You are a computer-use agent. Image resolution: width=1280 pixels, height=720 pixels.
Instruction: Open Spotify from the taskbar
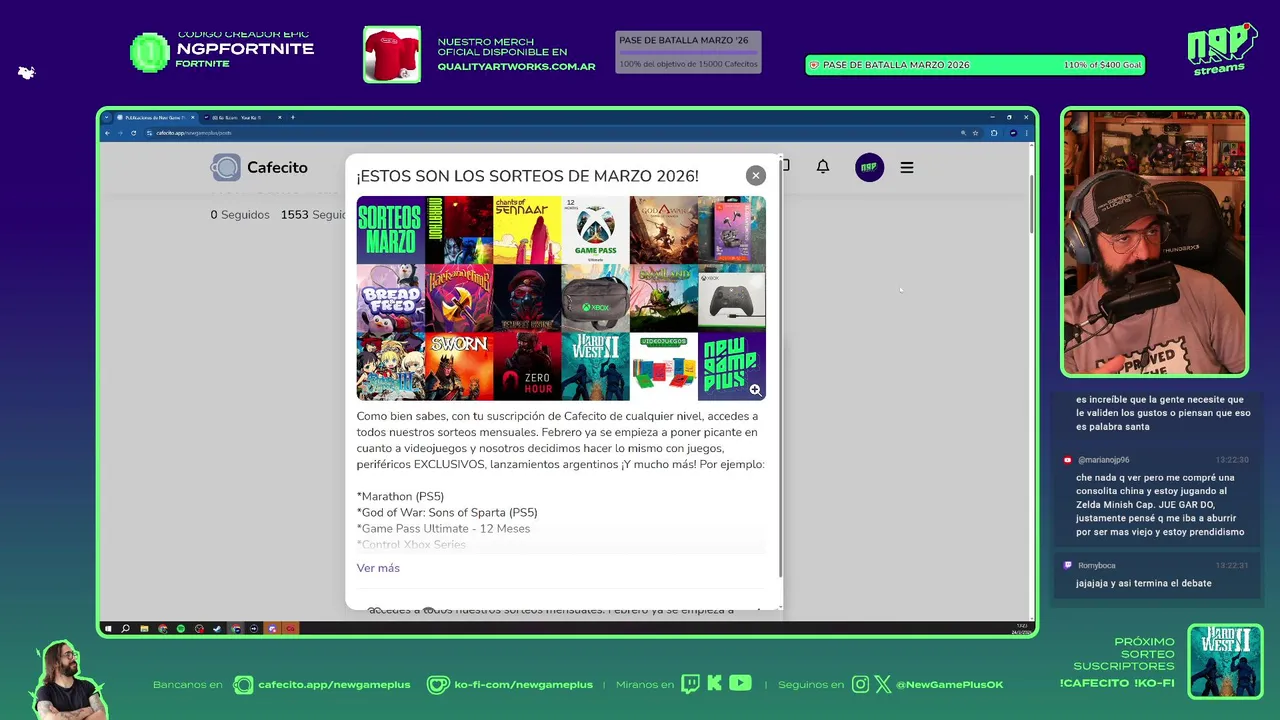click(180, 629)
